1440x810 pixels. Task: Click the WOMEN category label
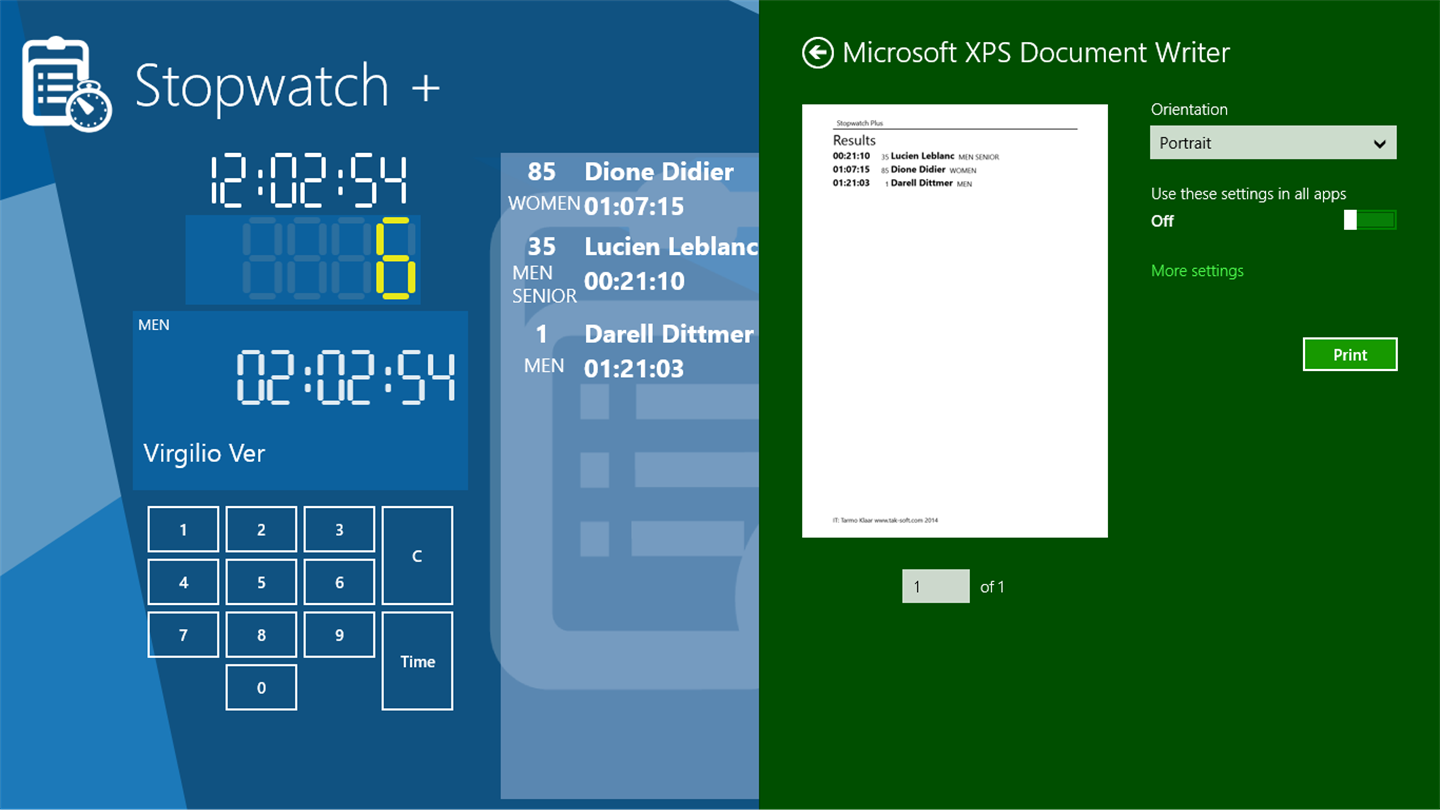[x=544, y=203]
